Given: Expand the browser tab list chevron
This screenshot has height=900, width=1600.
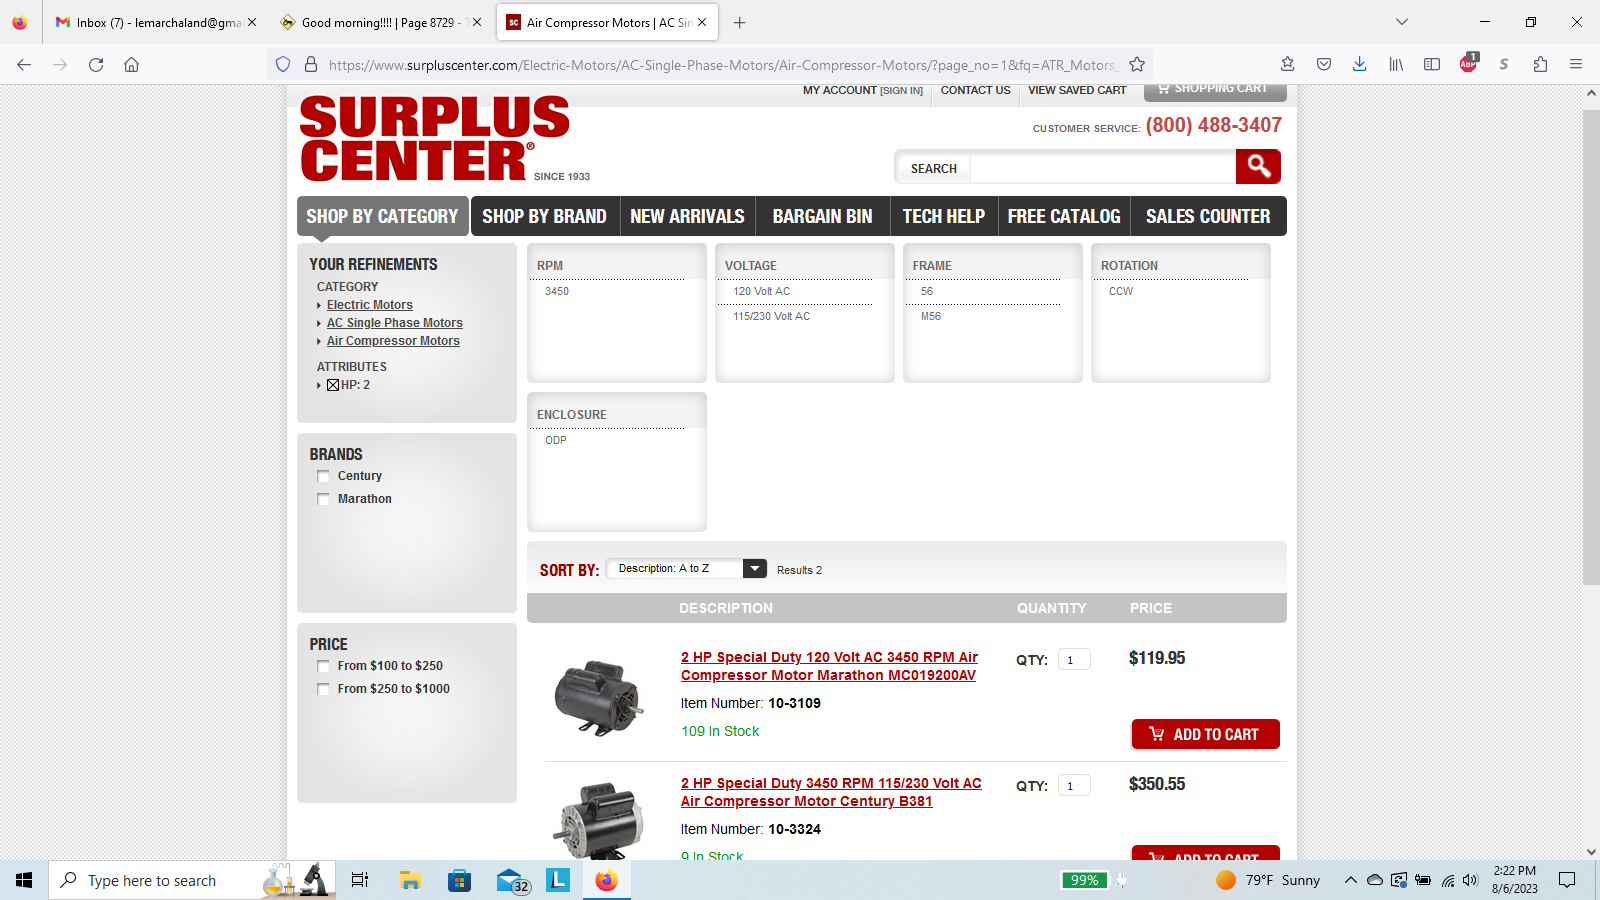Looking at the screenshot, I should (x=1402, y=22).
